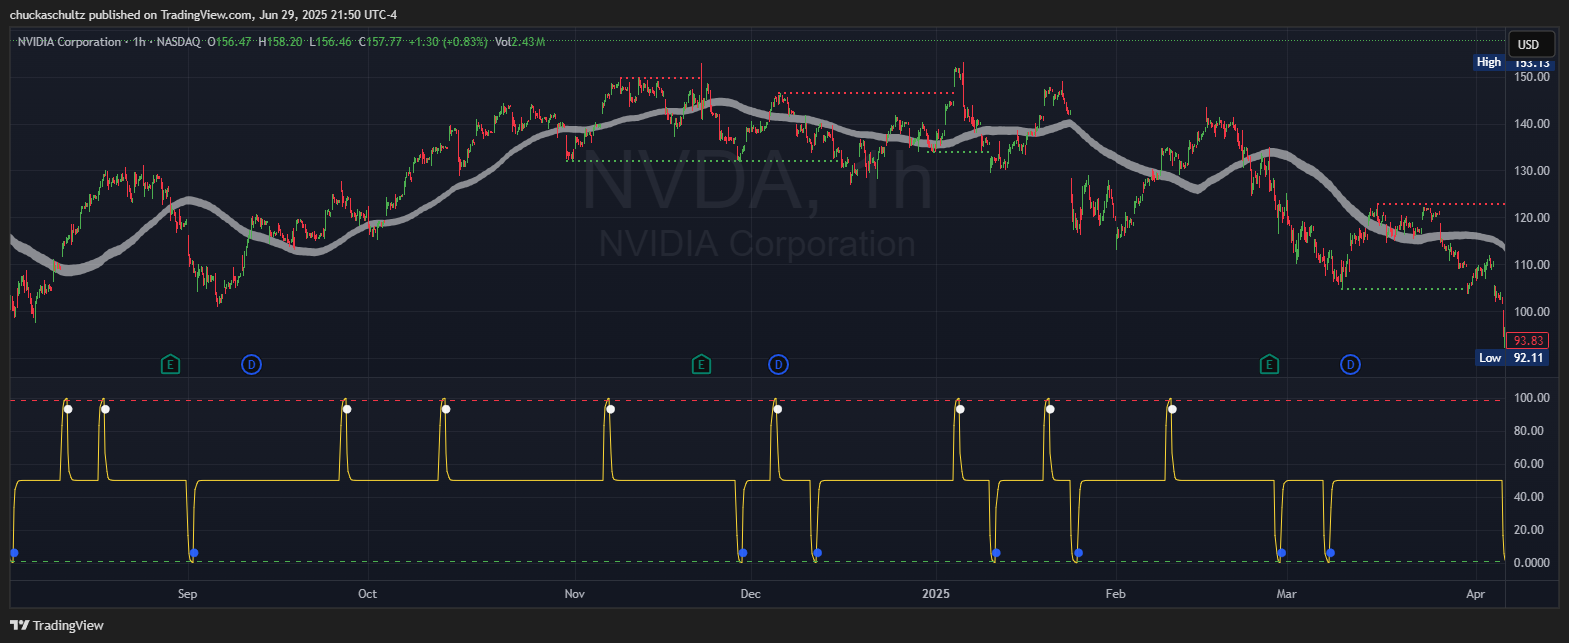Click 140.00 on the price axis

1531,124
